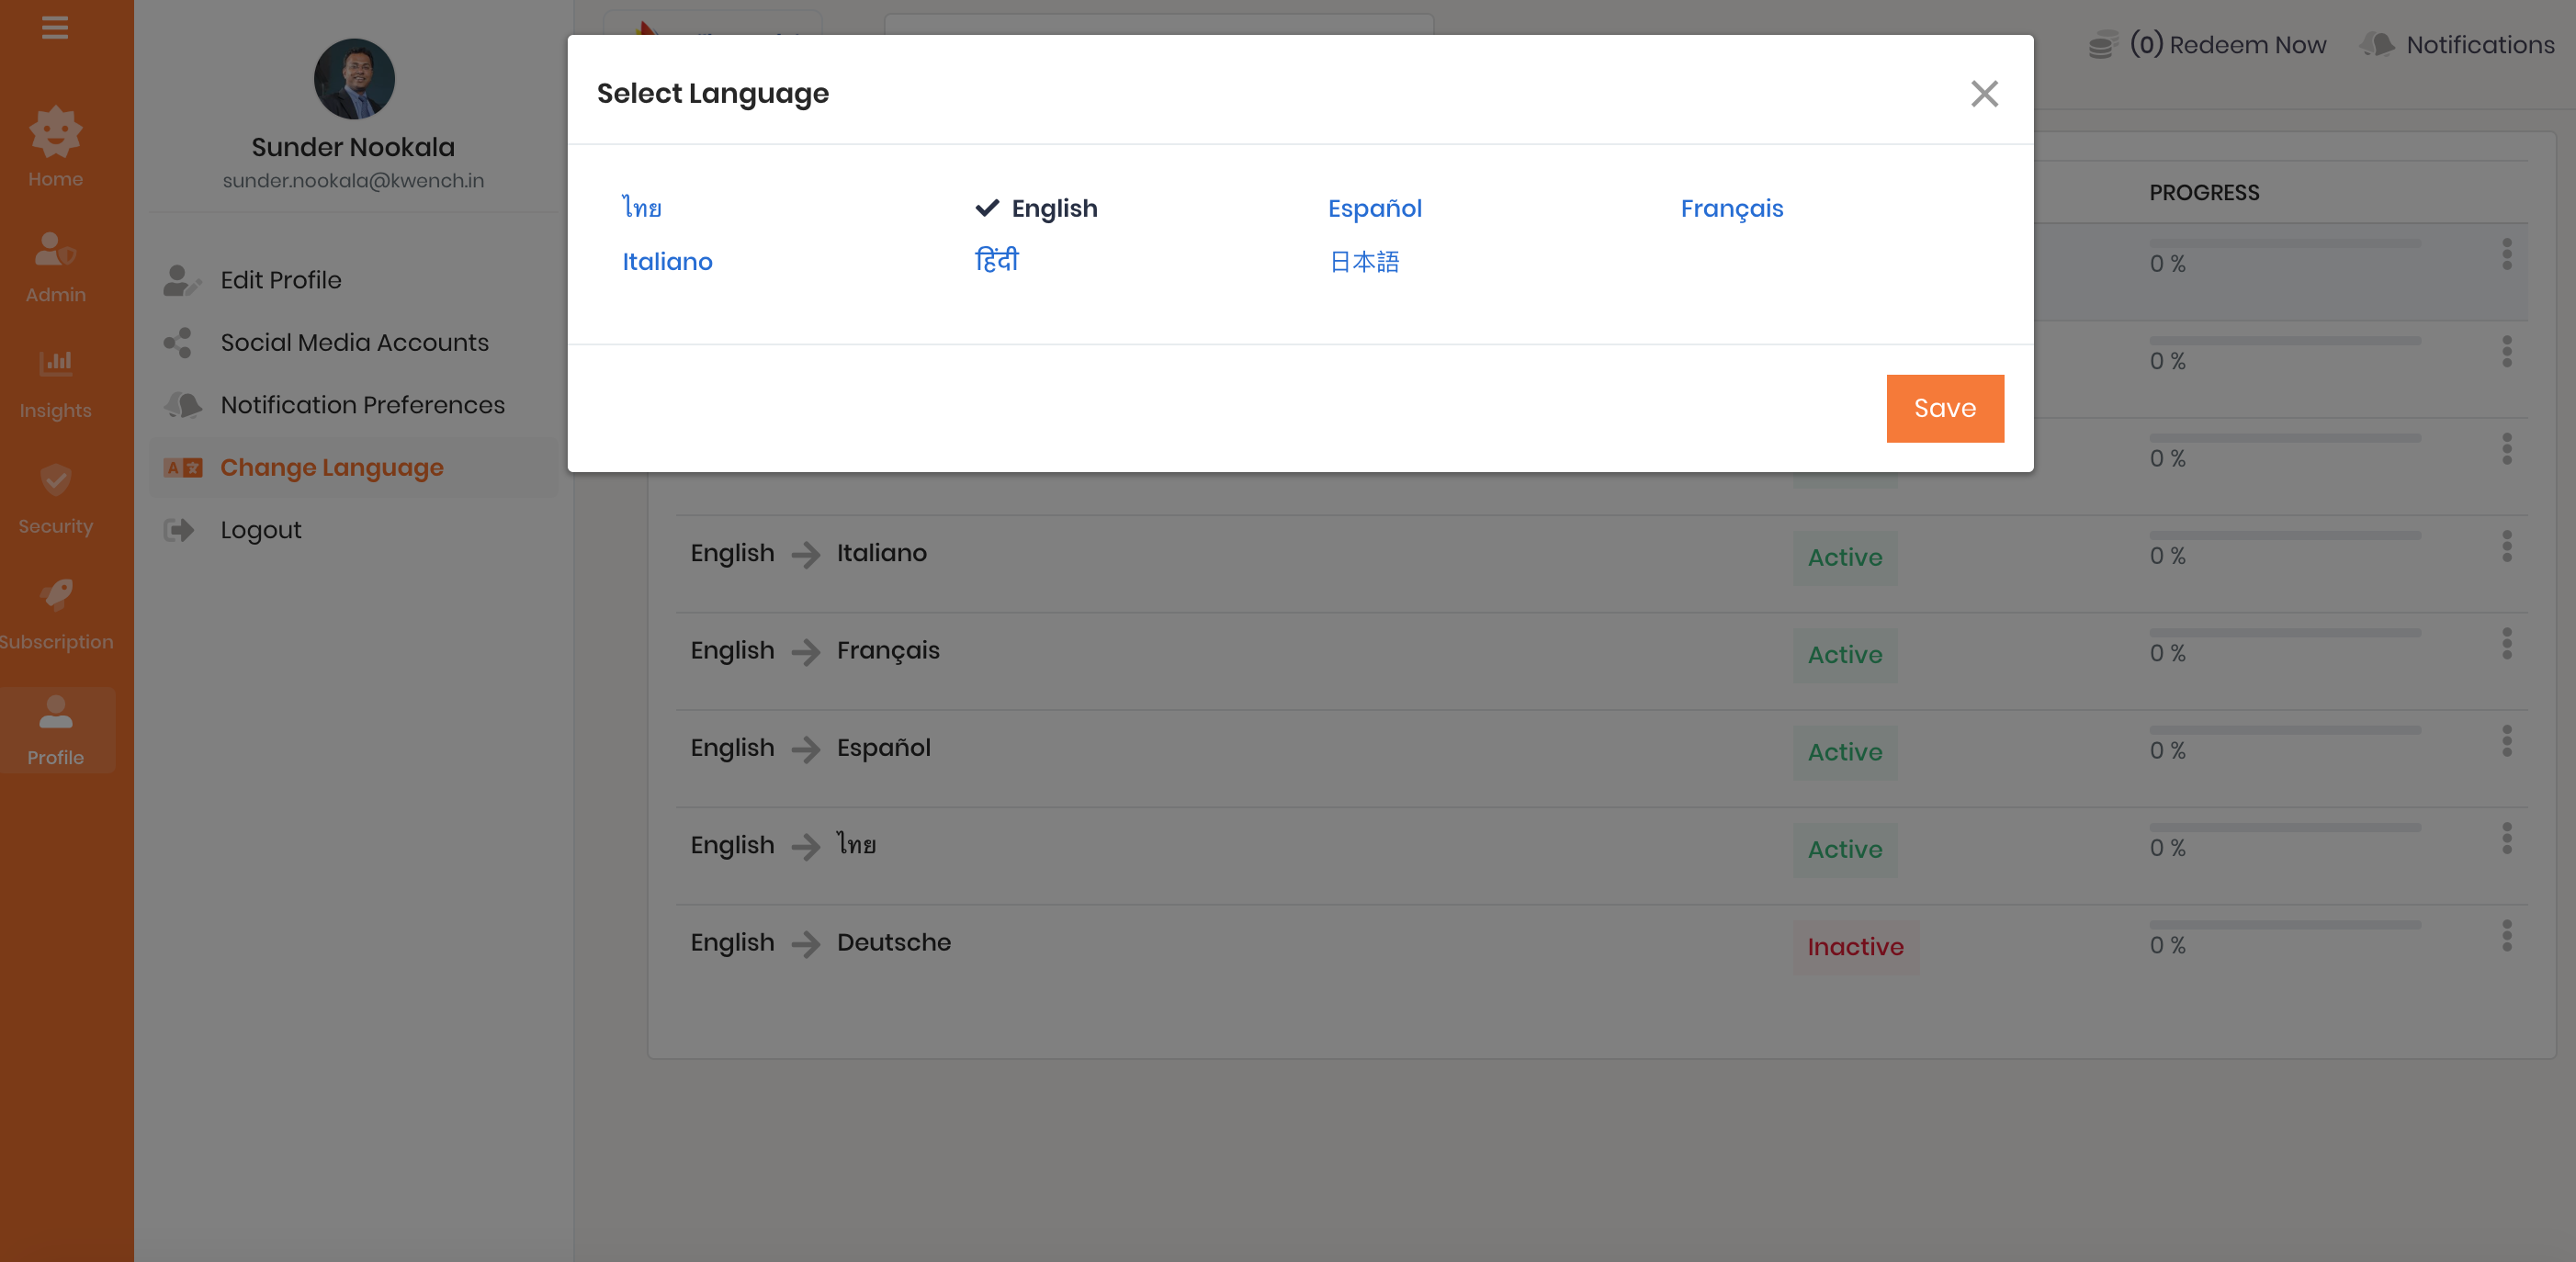Image resolution: width=2576 pixels, height=1262 pixels.
Task: Click the orange Save button
Action: (1944, 408)
